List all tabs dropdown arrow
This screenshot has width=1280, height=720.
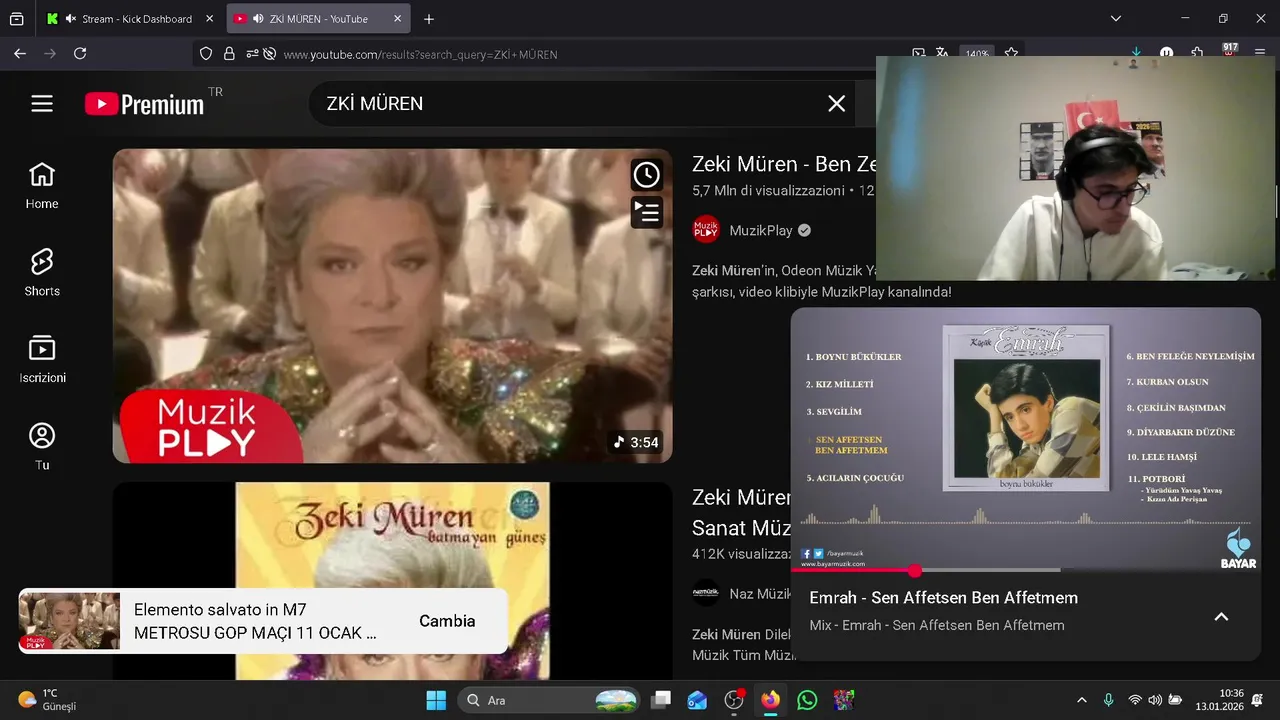point(1116,19)
